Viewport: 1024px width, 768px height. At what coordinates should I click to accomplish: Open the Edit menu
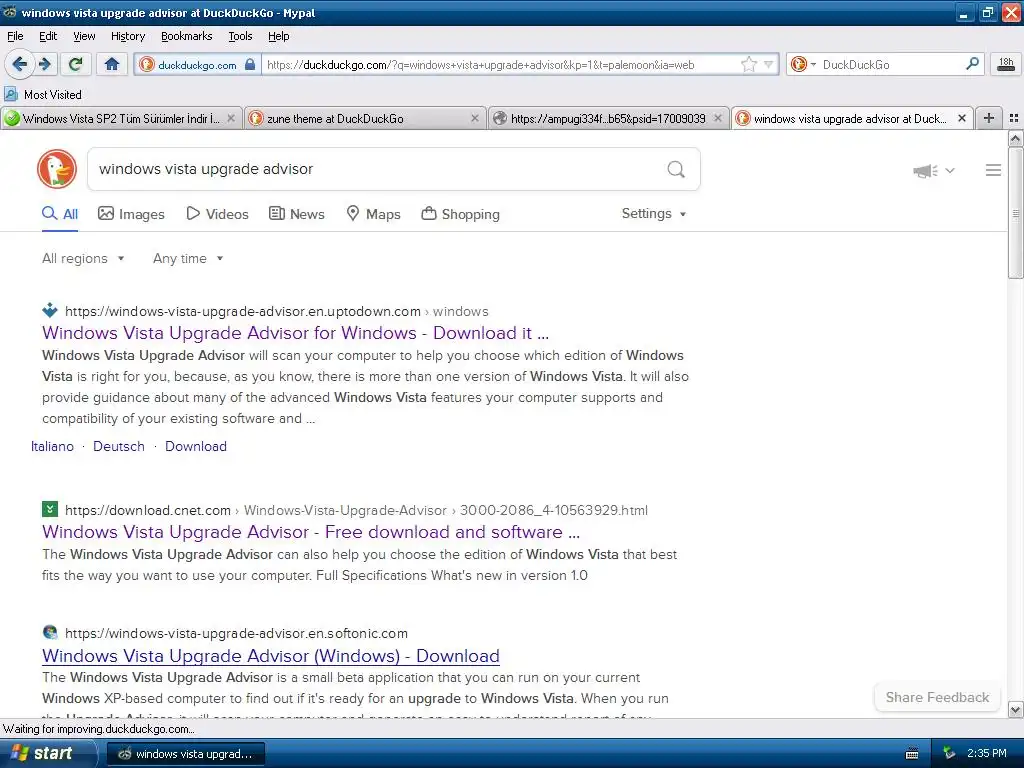coord(48,36)
